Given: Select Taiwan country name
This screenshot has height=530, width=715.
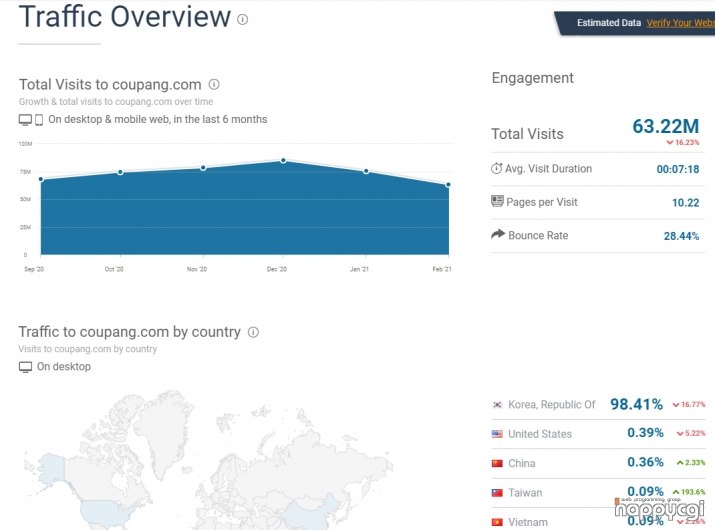Looking at the screenshot, I should (x=525, y=493).
